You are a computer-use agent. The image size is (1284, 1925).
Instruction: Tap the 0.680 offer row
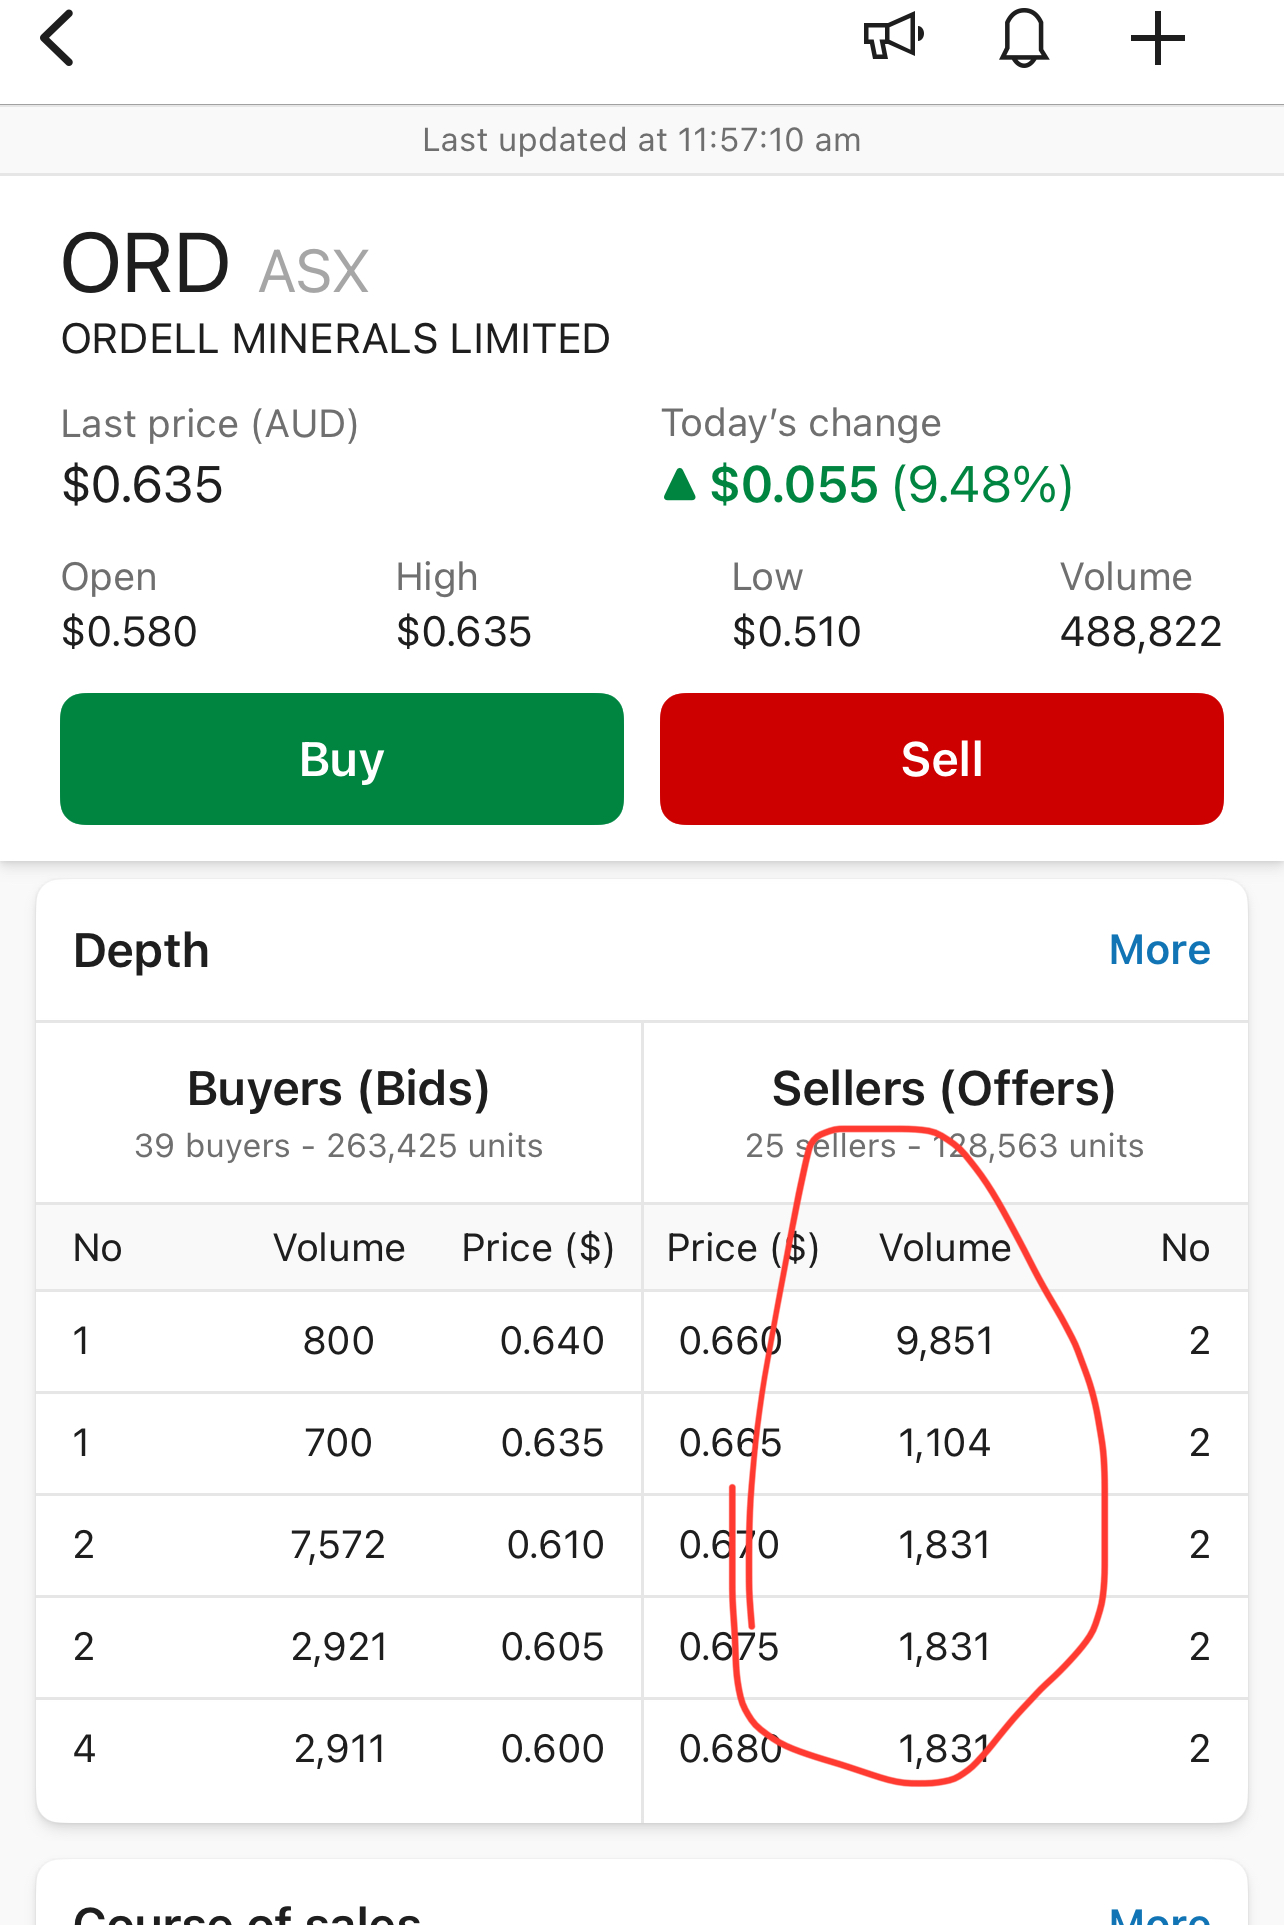pyautogui.click(x=945, y=1749)
